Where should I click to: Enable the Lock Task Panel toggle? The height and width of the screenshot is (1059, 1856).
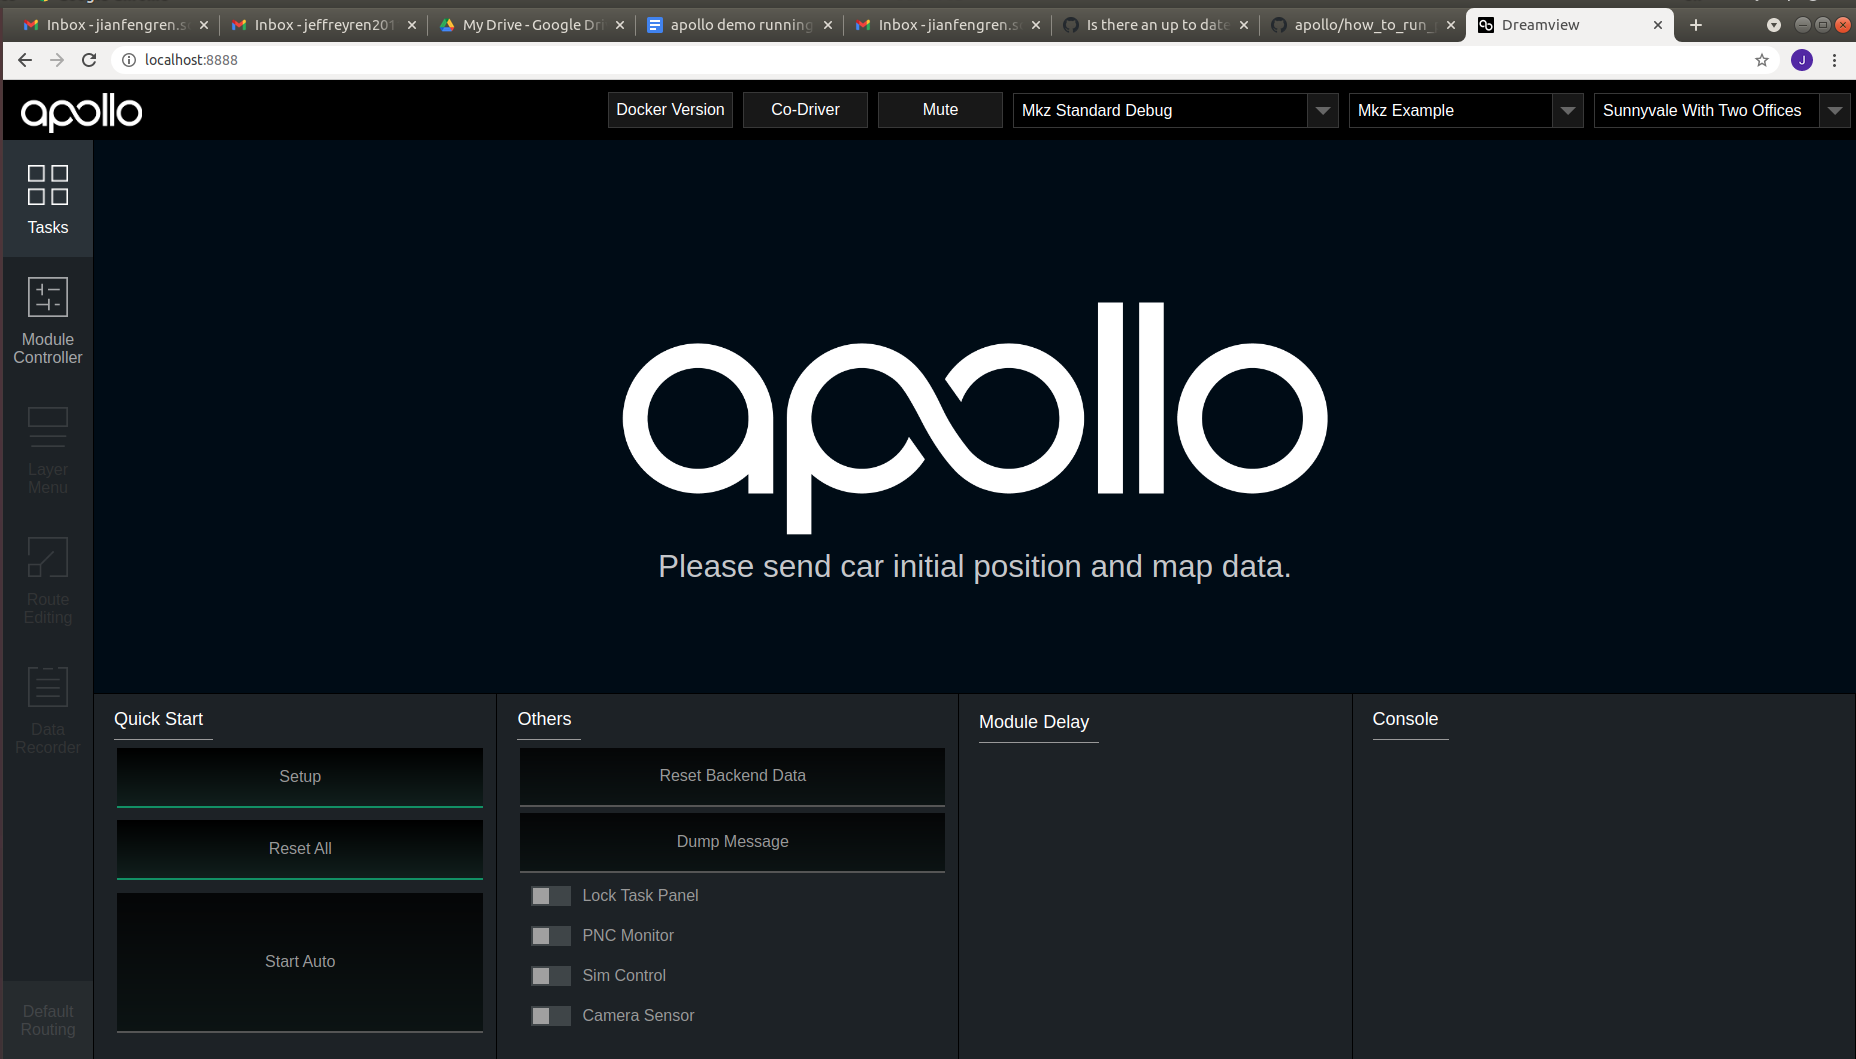[x=550, y=895]
